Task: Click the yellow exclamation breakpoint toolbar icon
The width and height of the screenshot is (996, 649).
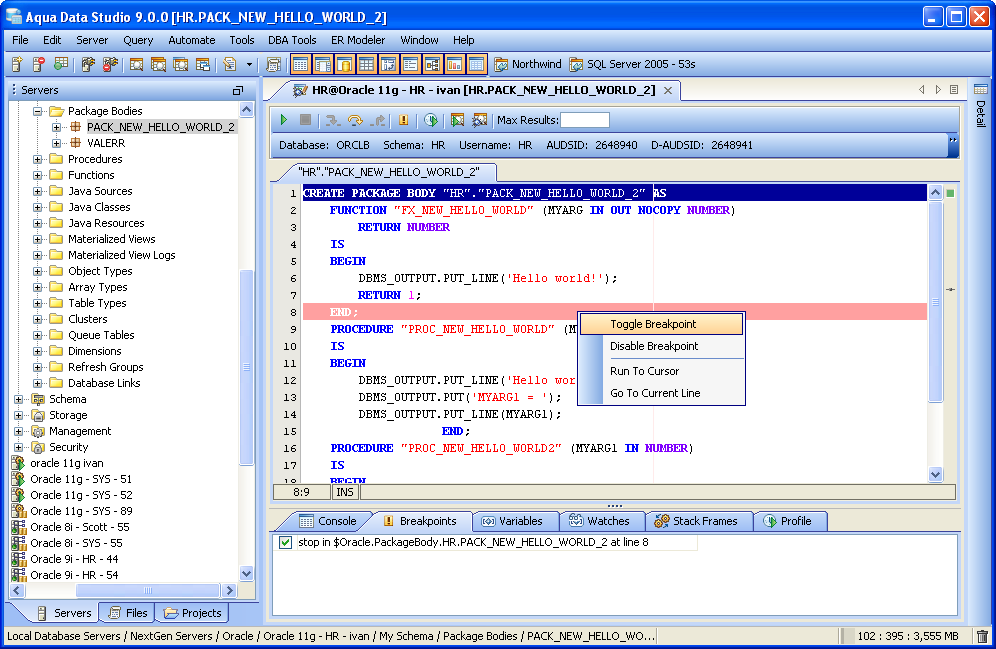Action: (x=404, y=120)
